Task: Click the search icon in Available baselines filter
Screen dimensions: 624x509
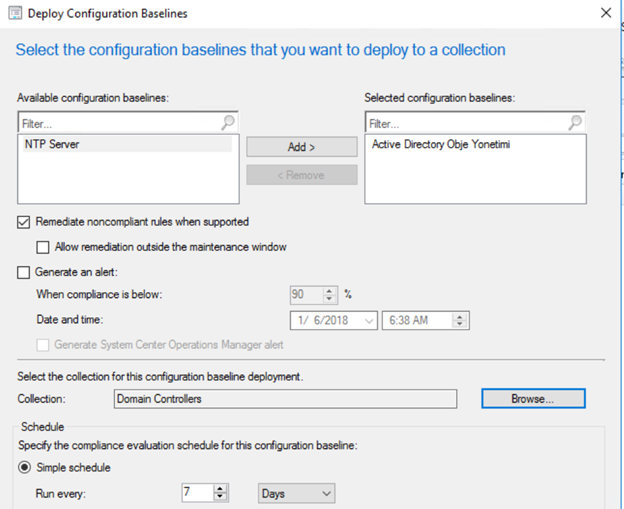Action: click(x=228, y=122)
